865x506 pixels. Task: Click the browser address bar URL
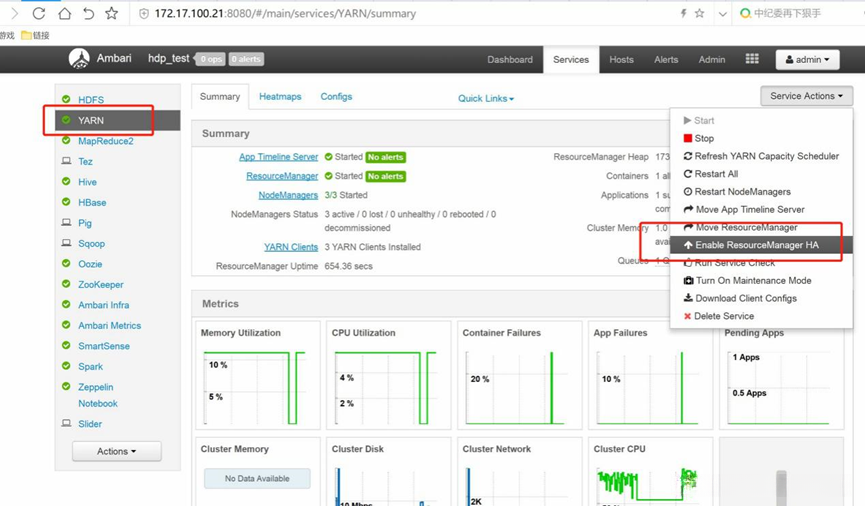click(285, 14)
